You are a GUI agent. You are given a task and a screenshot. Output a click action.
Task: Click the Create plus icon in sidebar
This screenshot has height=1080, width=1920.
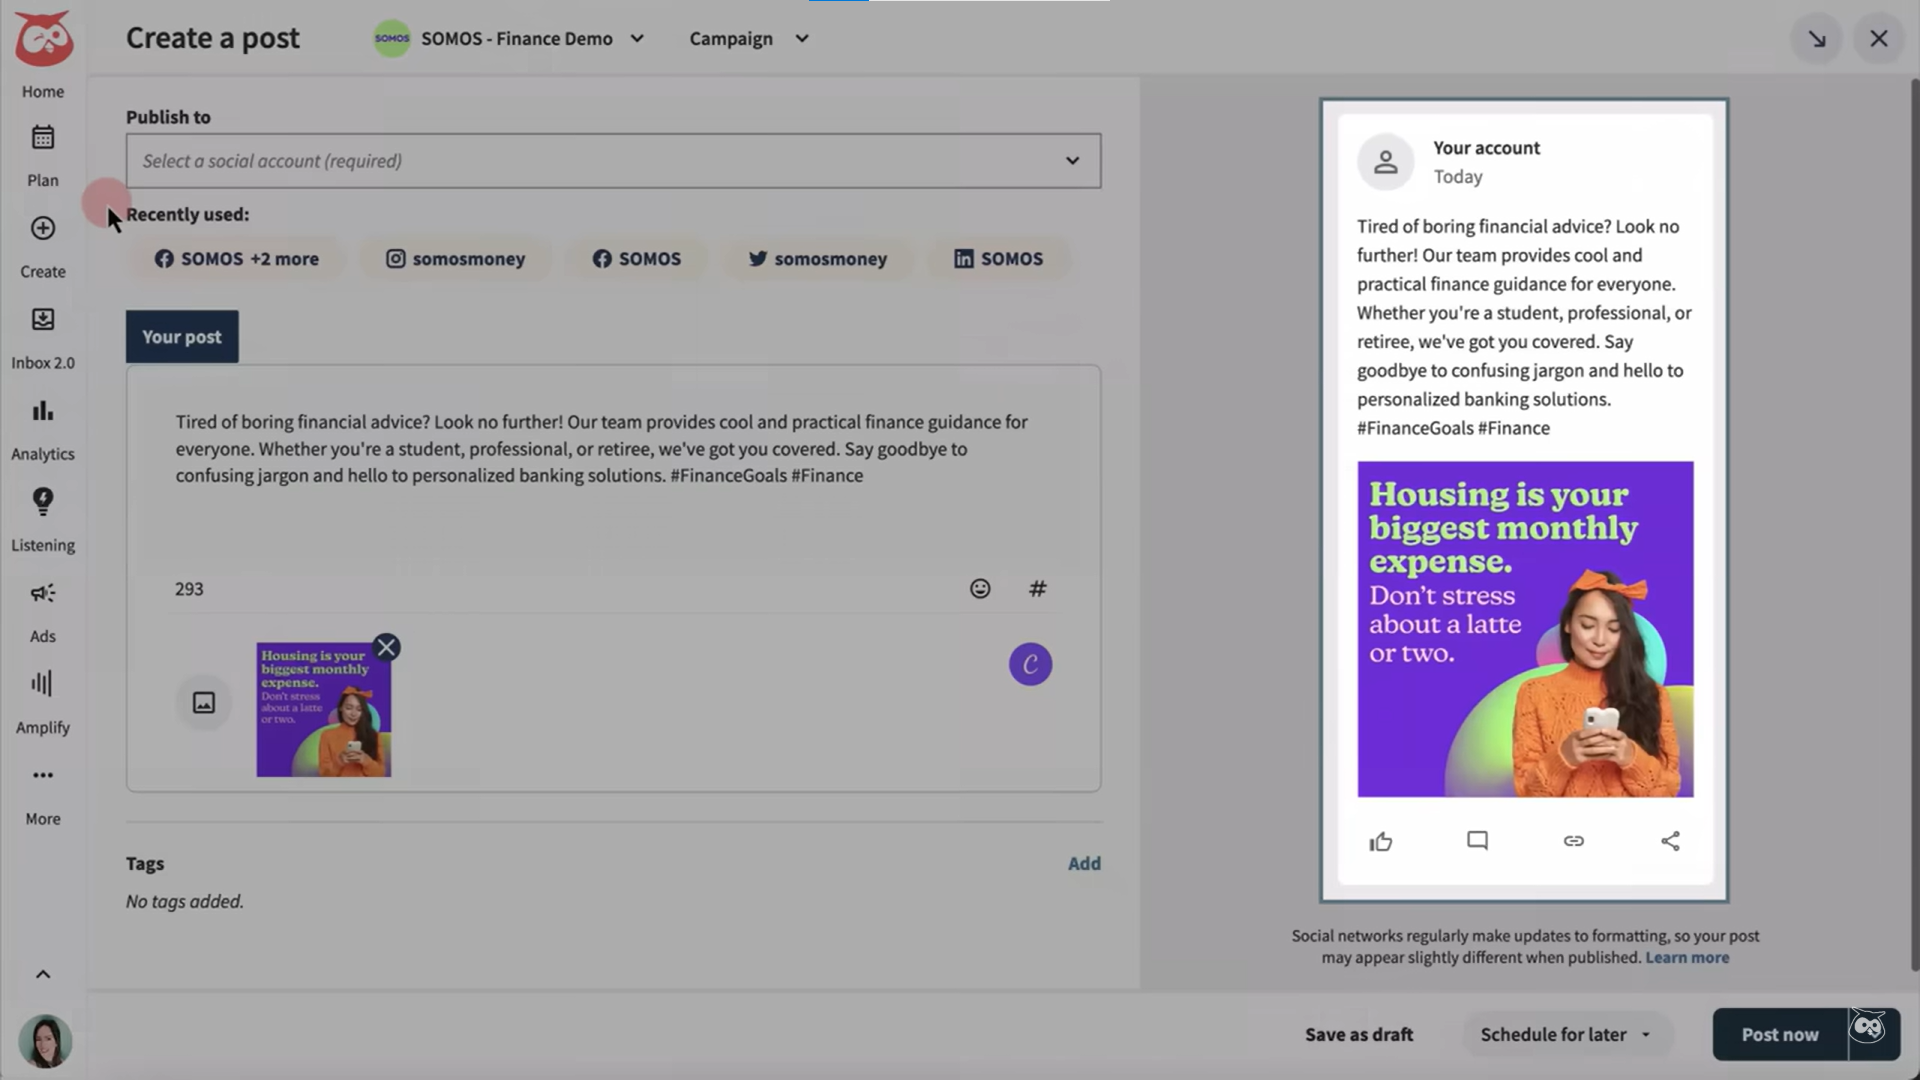(43, 228)
